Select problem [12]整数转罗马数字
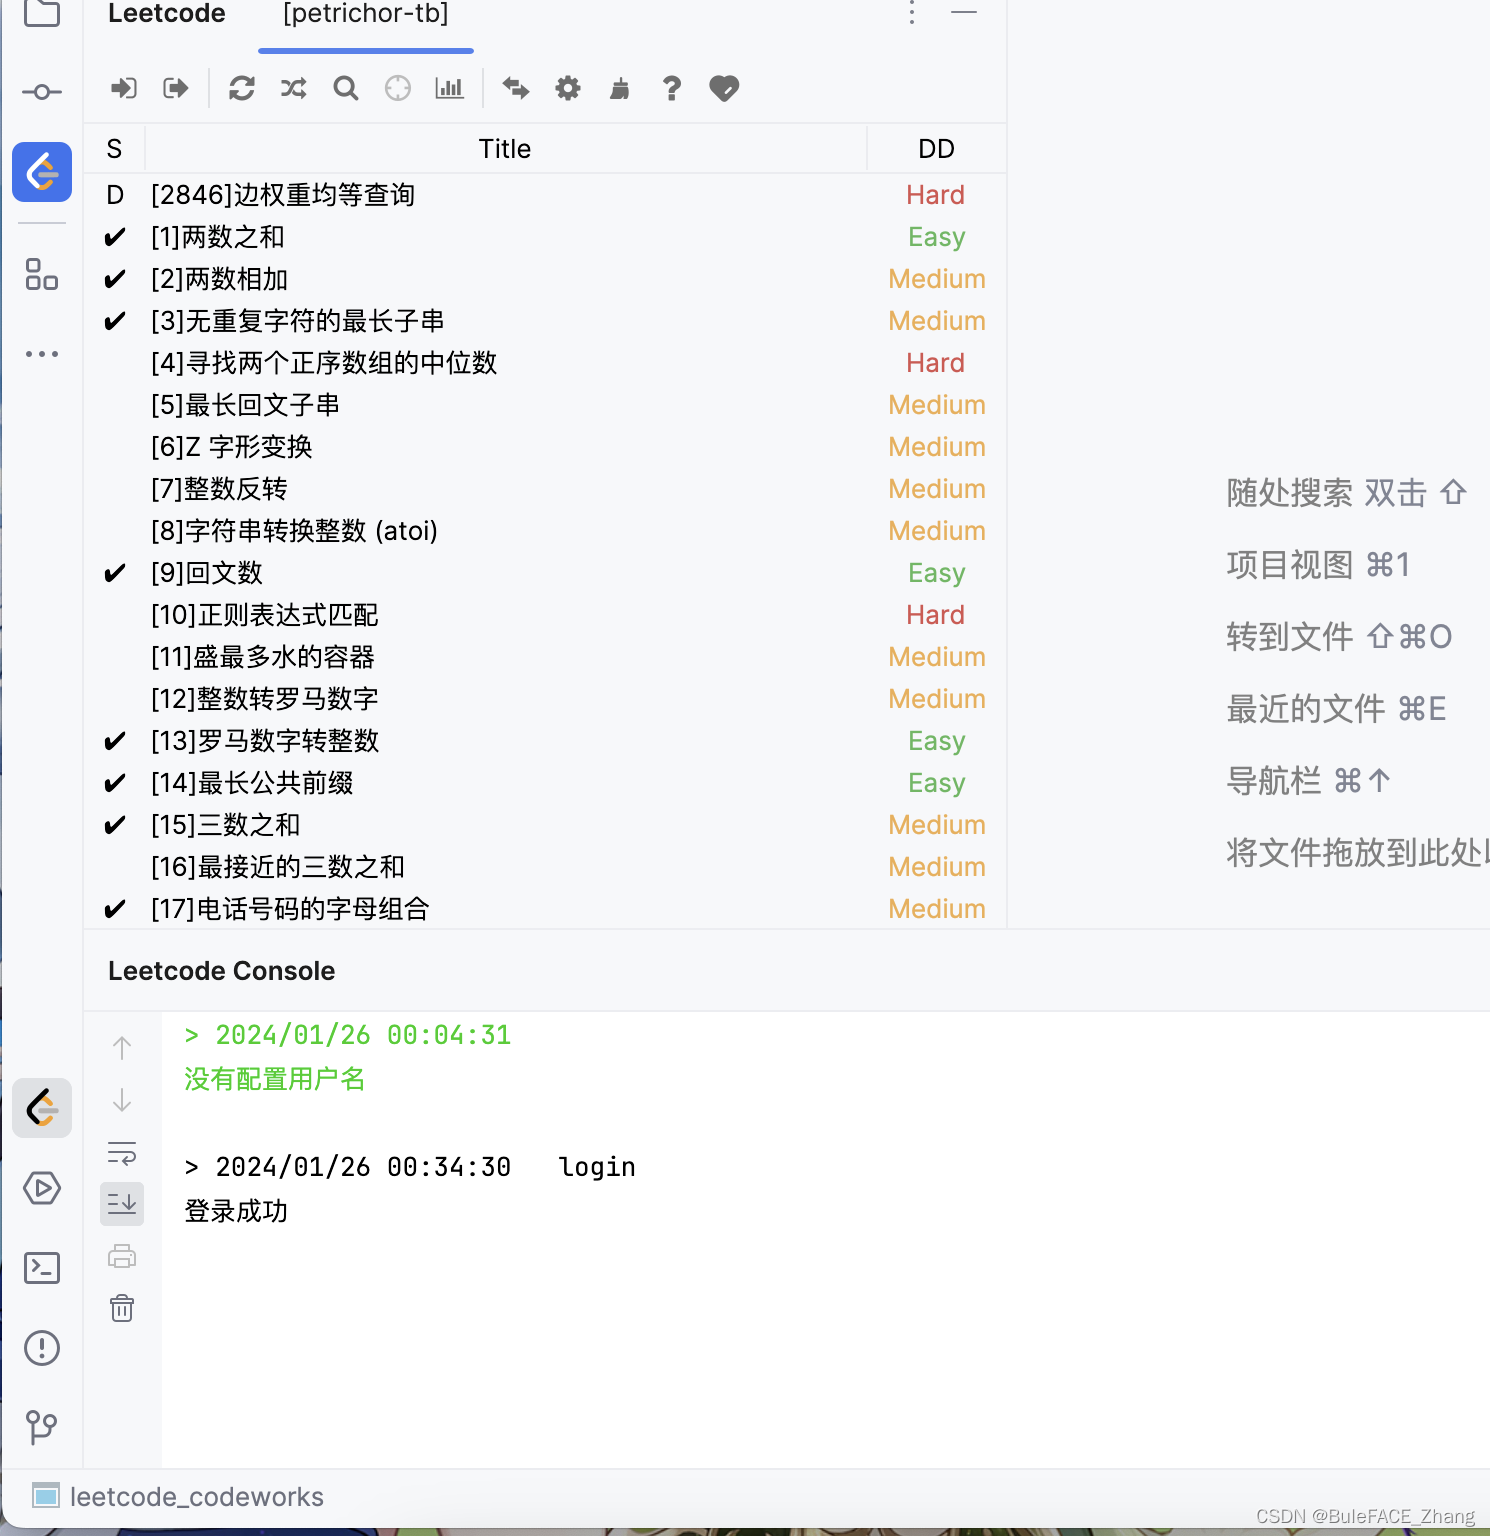Screen dimensions: 1490x1536 pyautogui.click(x=545, y=699)
